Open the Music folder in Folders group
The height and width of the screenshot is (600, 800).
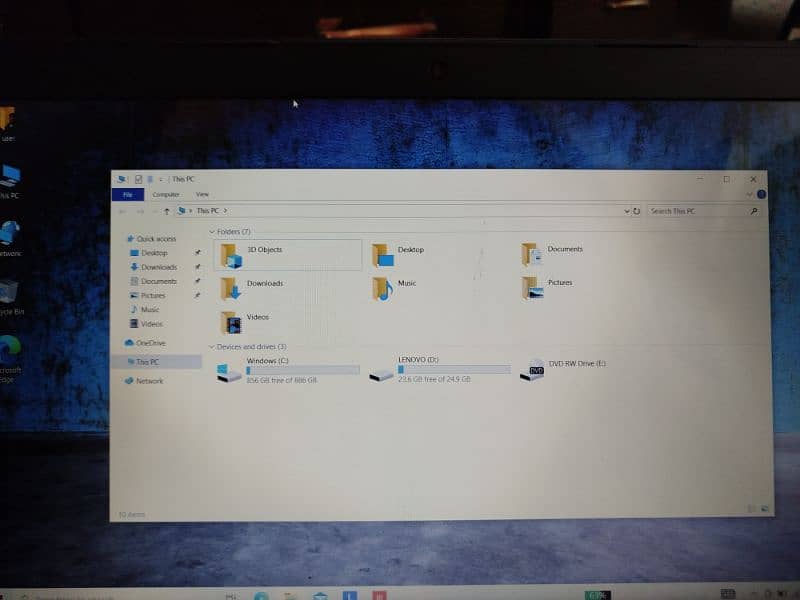coord(394,288)
